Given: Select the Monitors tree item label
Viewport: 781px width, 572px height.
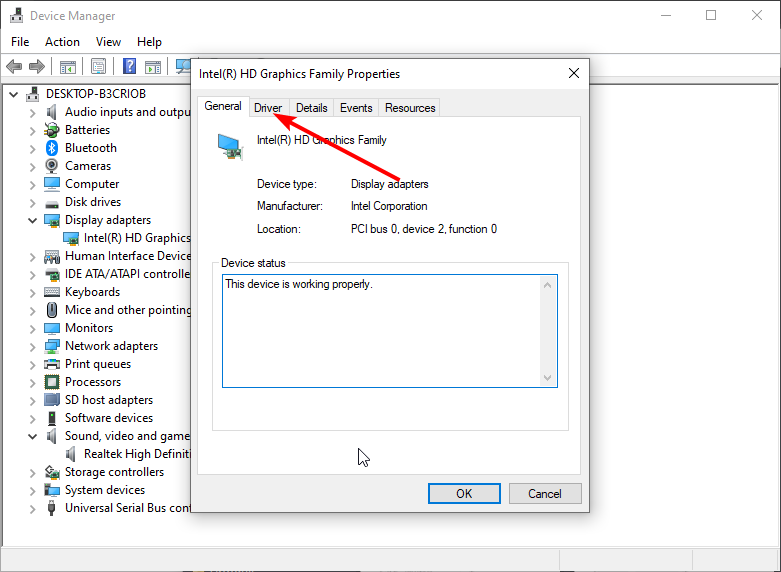Looking at the screenshot, I should pyautogui.click(x=89, y=328).
